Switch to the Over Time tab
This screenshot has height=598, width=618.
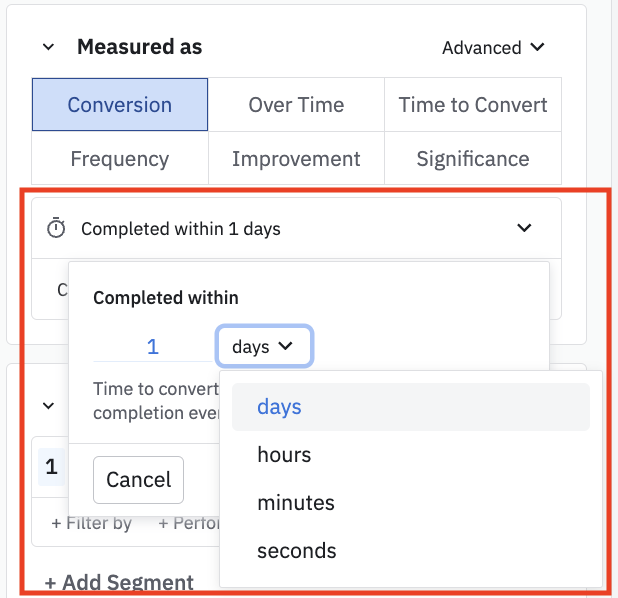tap(296, 105)
